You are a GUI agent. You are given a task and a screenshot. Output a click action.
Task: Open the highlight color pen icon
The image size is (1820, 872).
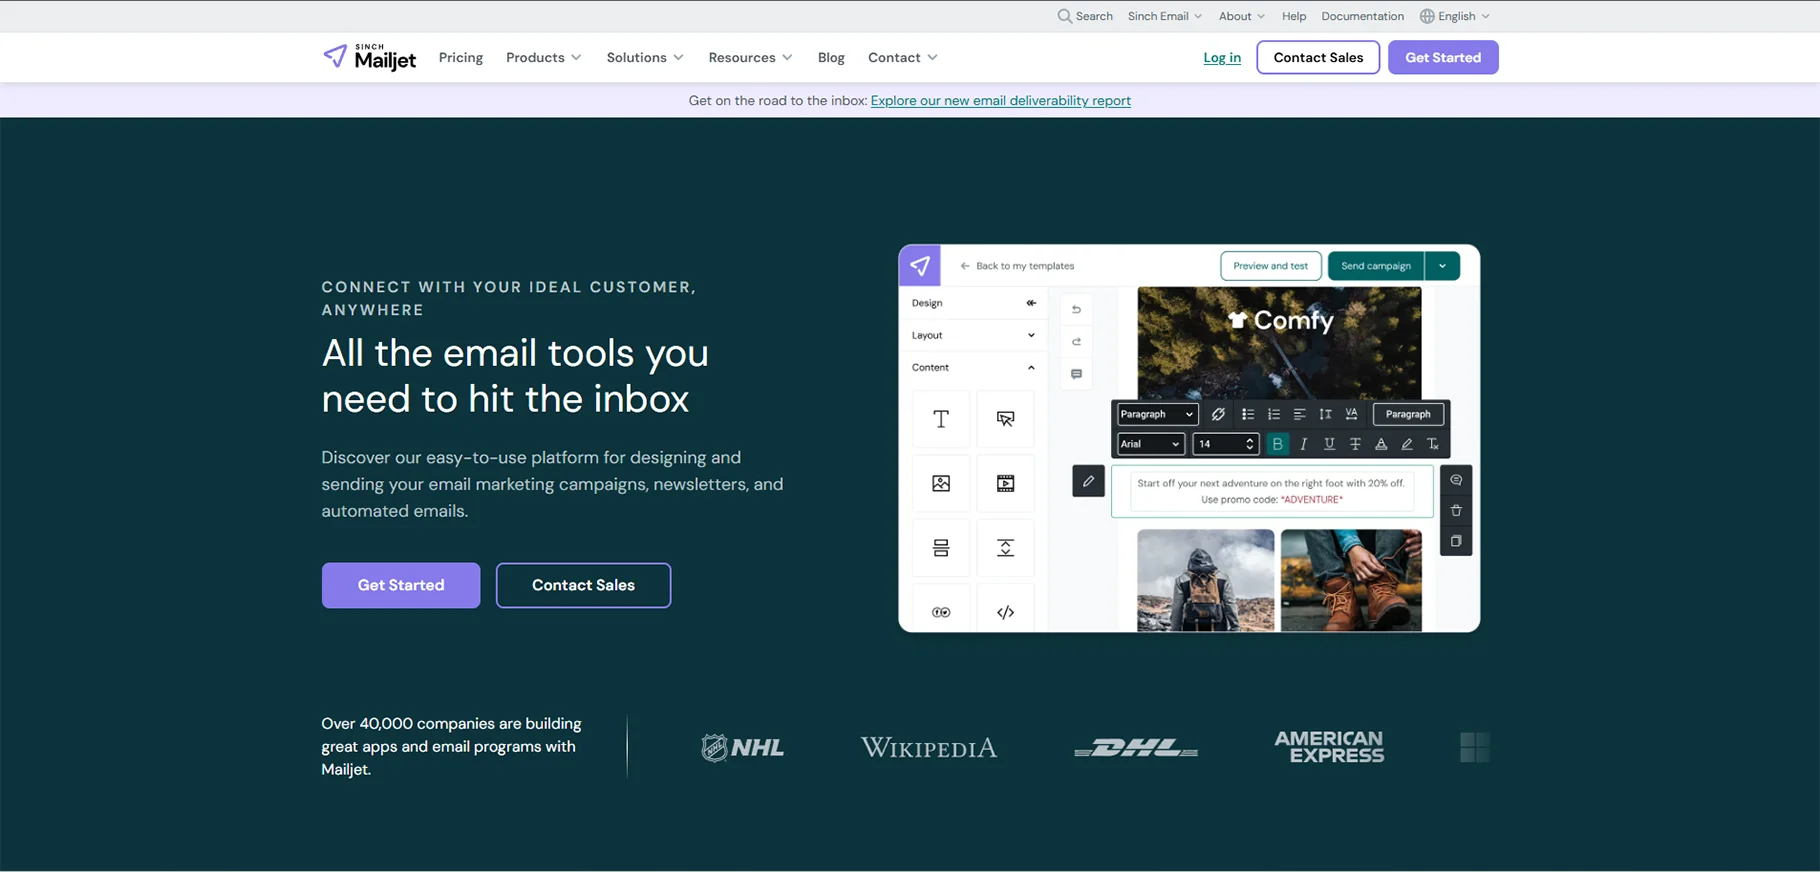tap(1407, 444)
